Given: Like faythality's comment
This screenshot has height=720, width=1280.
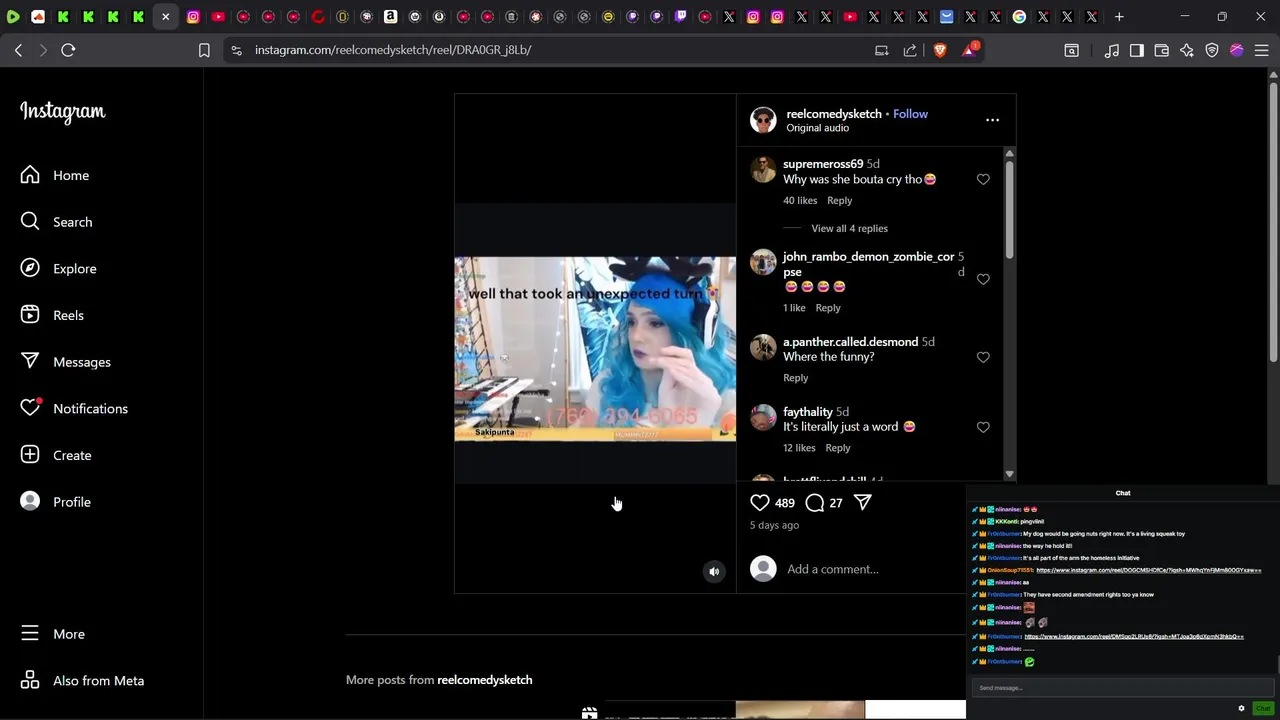Looking at the screenshot, I should [983, 427].
